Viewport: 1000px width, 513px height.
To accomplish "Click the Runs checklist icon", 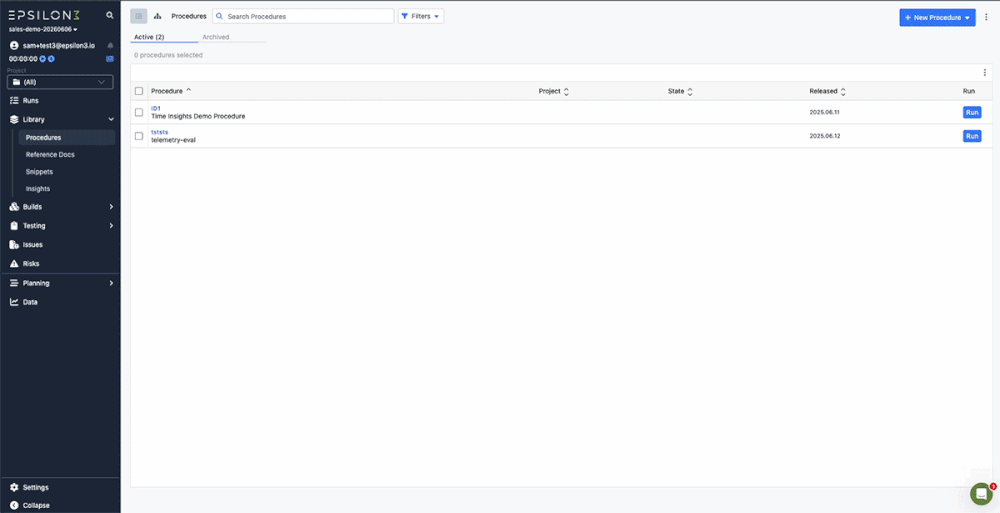I will (14, 101).
